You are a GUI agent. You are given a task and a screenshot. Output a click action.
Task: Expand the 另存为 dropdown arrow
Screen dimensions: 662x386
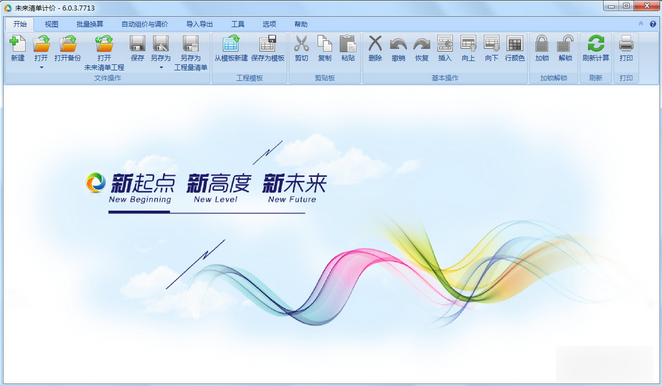[161, 67]
